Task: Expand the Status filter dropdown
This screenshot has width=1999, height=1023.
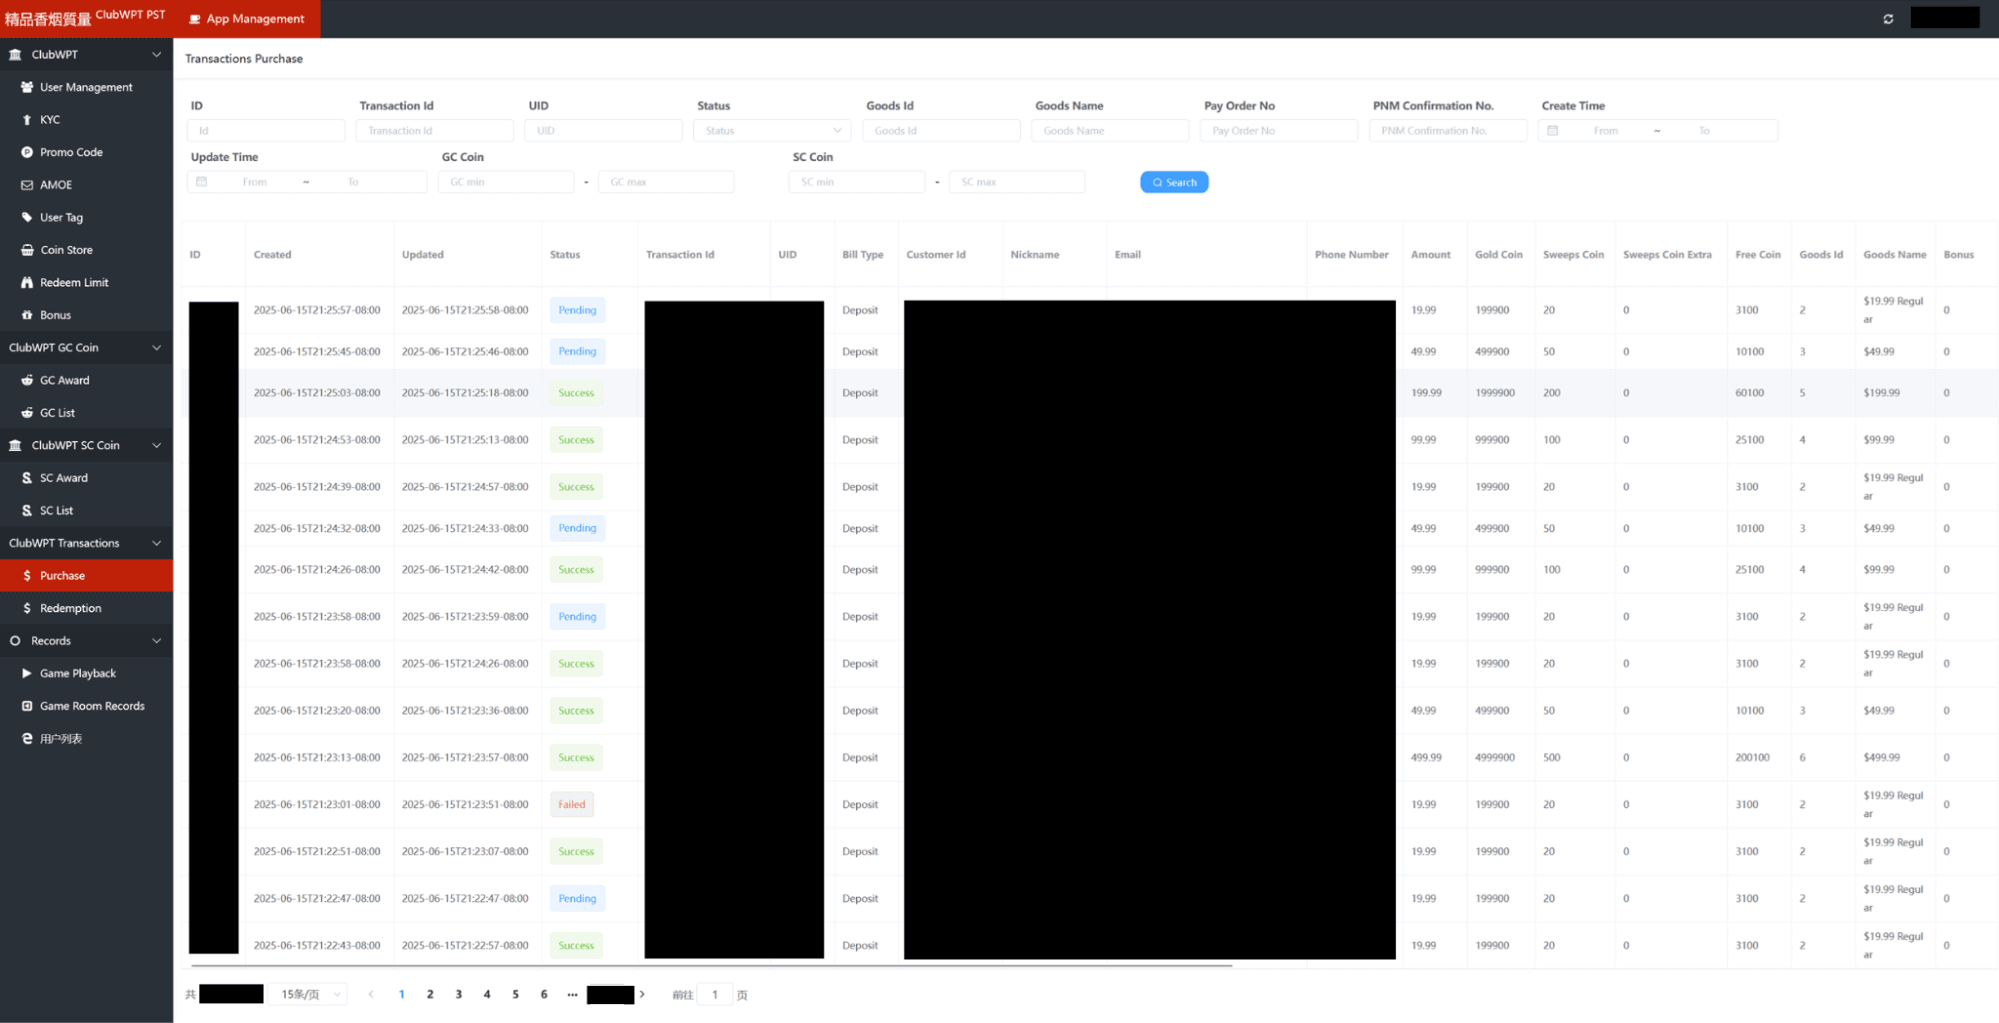Action: coord(771,130)
